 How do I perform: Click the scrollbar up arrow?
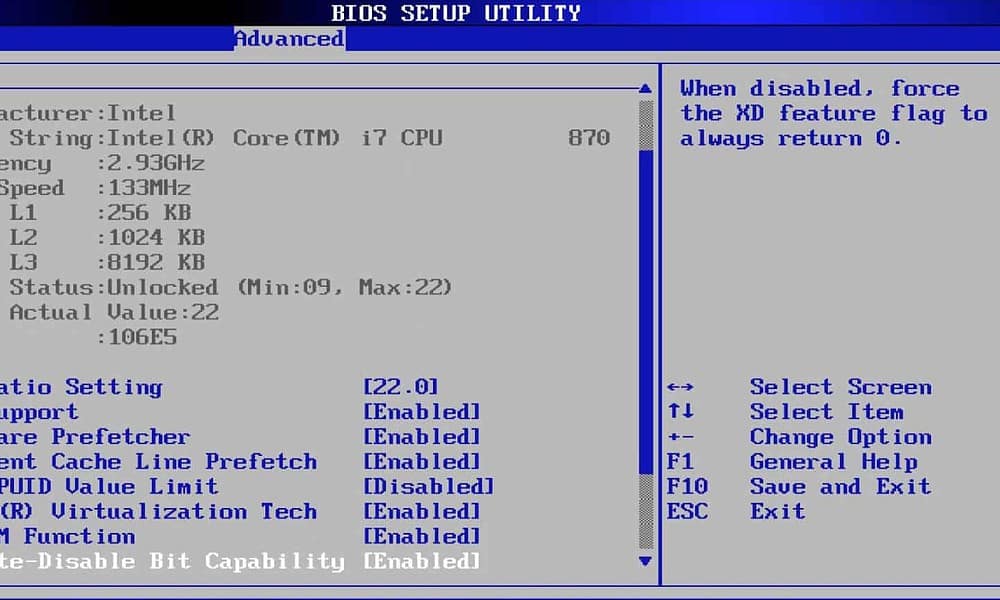tap(645, 87)
